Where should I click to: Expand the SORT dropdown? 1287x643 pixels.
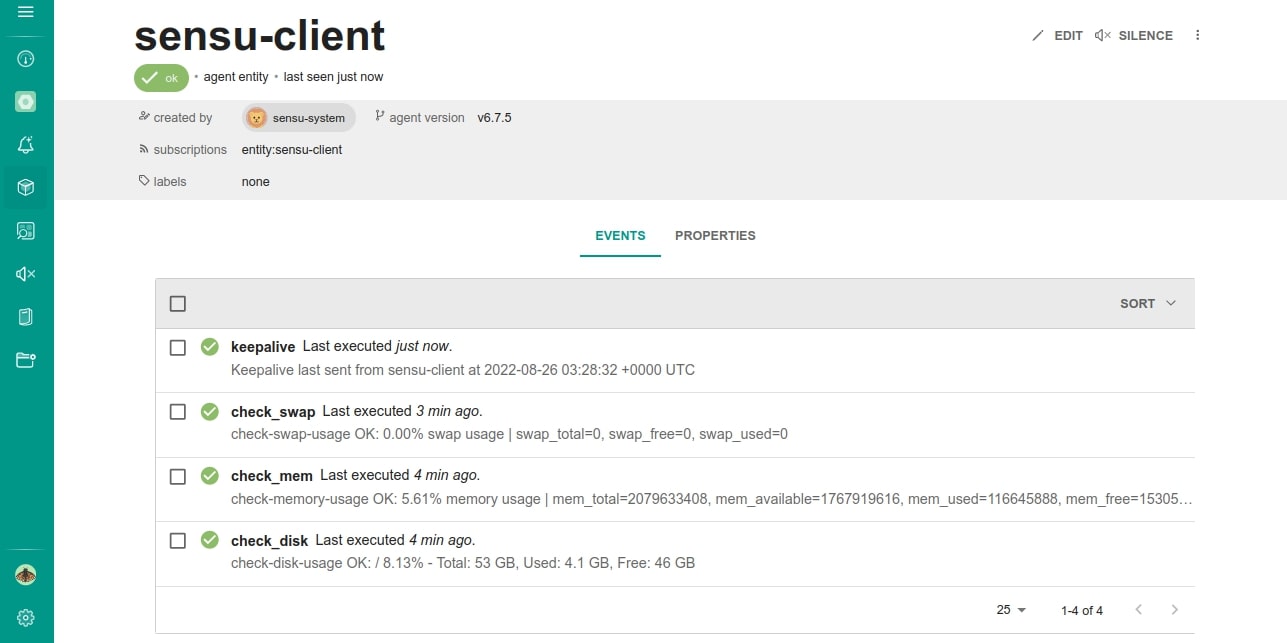tap(1148, 303)
